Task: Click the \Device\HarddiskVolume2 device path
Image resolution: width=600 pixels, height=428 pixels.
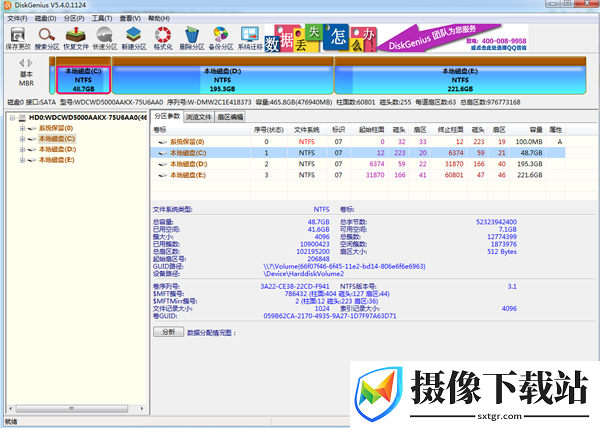Action: [x=303, y=274]
